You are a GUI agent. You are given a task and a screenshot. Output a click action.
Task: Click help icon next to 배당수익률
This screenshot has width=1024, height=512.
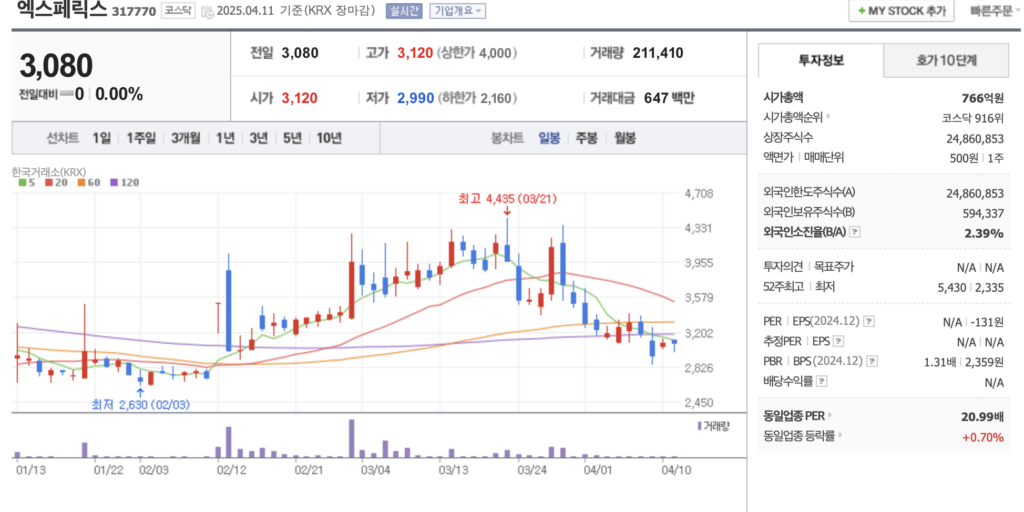822,381
